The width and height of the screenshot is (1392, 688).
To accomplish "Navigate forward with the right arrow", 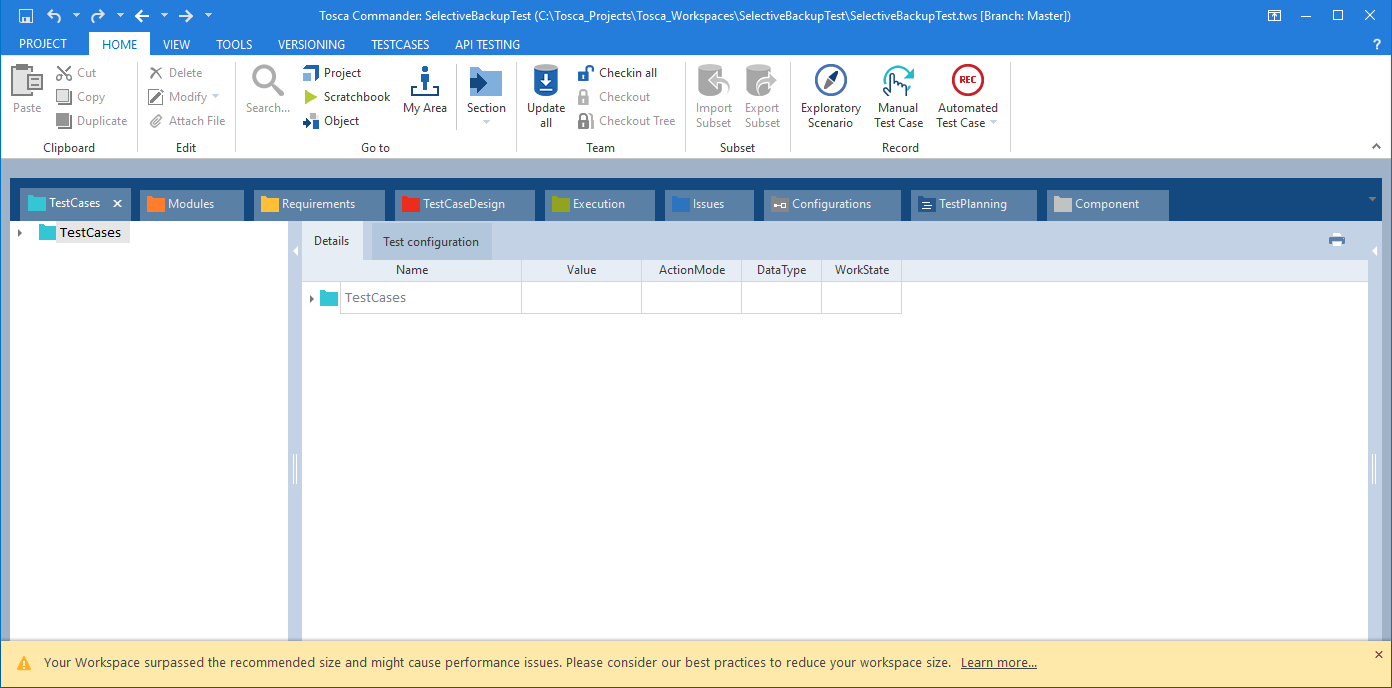I will [186, 16].
